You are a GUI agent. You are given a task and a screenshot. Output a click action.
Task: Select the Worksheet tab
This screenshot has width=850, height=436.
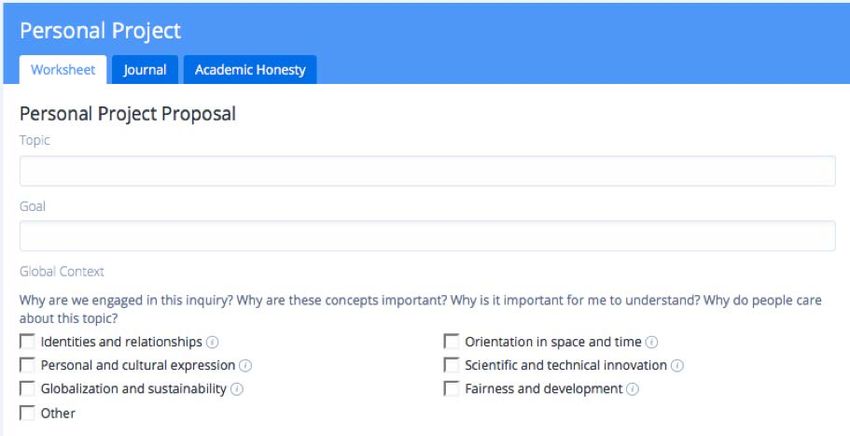point(63,70)
